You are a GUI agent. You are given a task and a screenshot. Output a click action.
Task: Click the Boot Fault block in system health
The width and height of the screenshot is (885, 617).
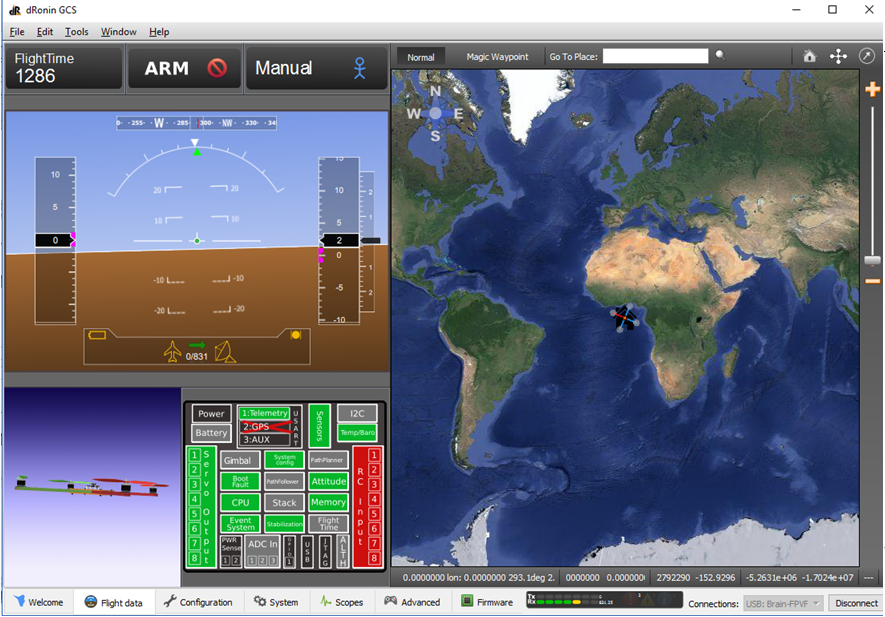click(x=240, y=482)
